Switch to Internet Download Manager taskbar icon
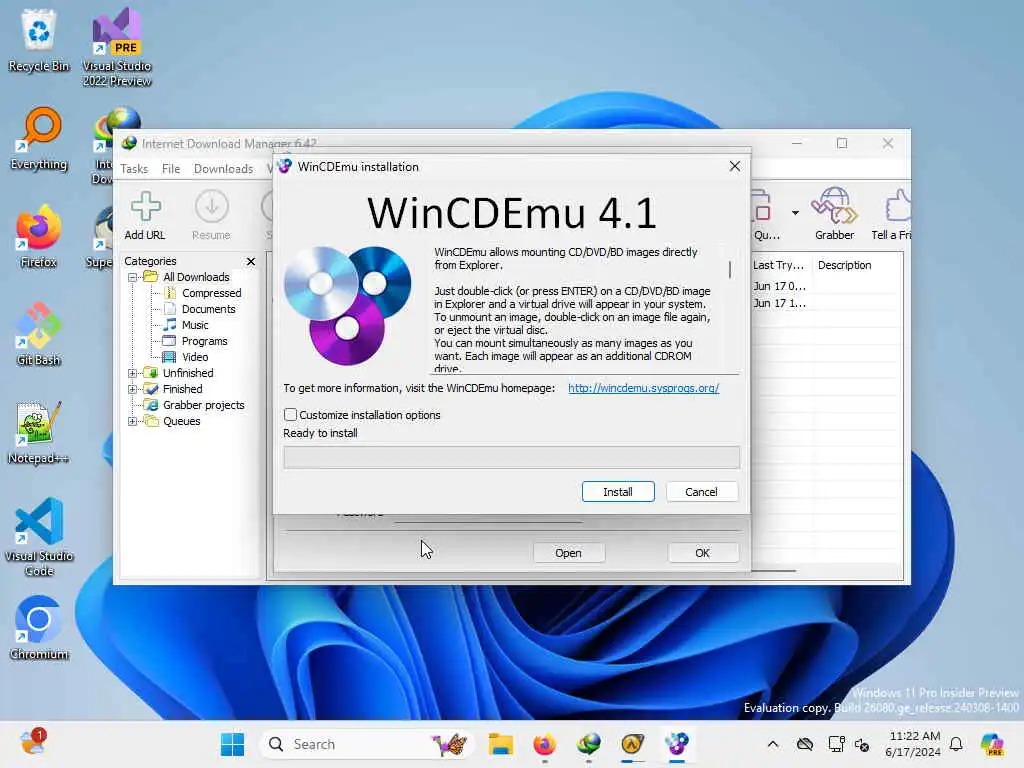 (x=589, y=744)
